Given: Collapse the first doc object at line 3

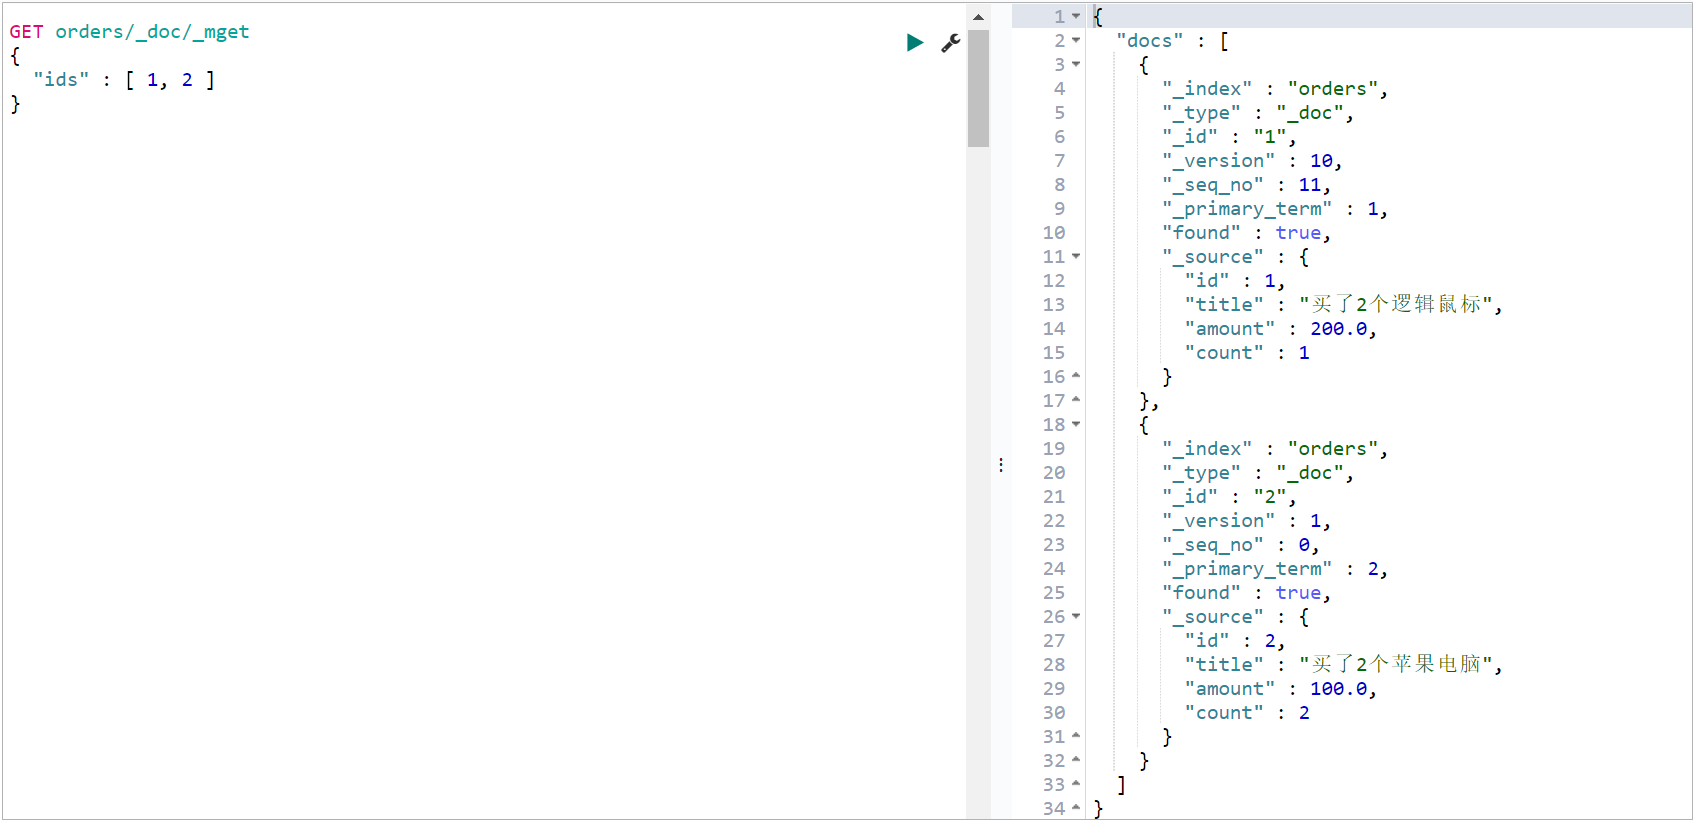Looking at the screenshot, I should tap(1076, 64).
